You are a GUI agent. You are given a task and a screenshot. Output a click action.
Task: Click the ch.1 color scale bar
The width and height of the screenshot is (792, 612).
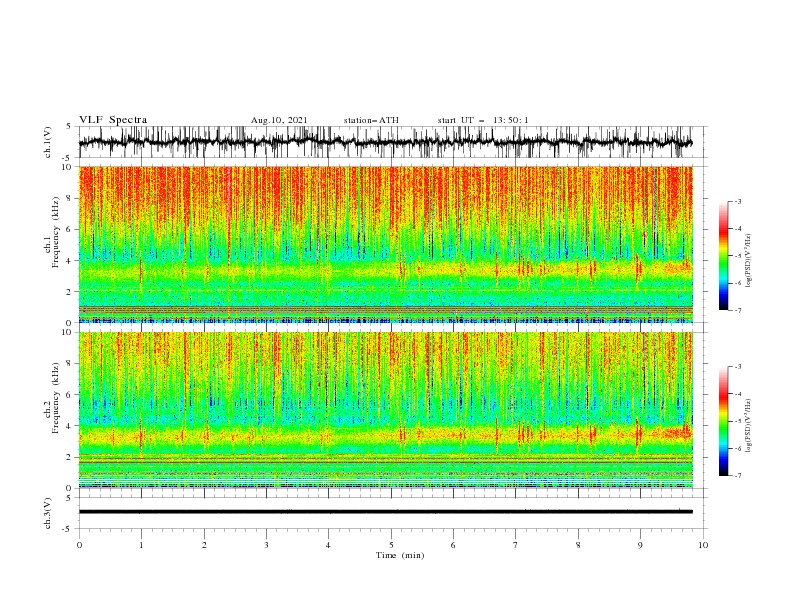coord(724,256)
